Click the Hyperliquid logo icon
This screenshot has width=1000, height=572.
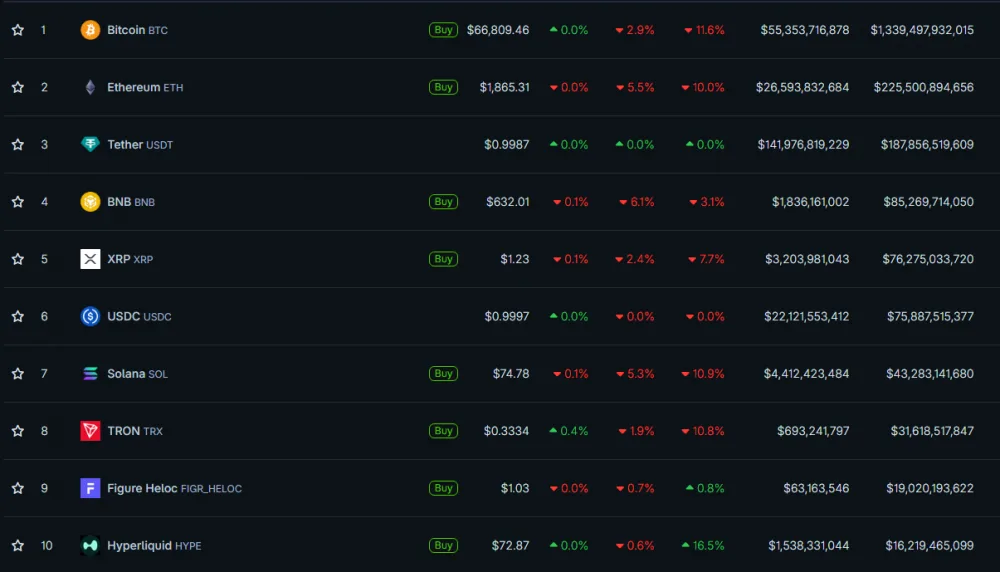click(x=90, y=546)
